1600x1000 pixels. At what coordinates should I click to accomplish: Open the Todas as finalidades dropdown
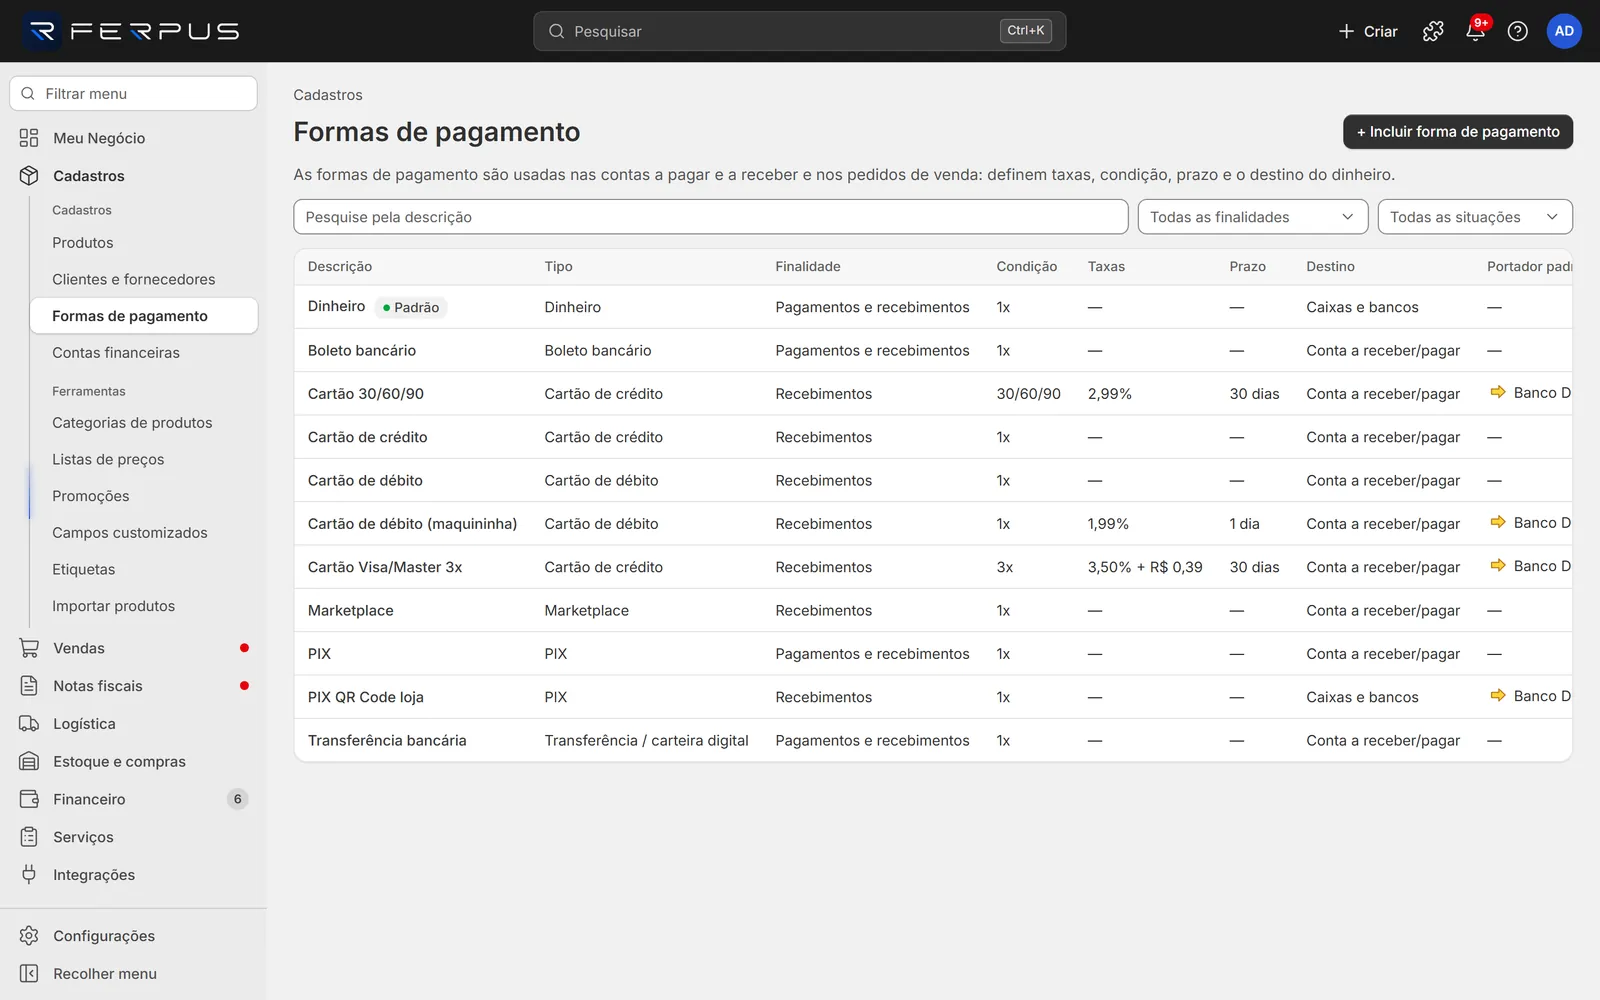[1252, 217]
